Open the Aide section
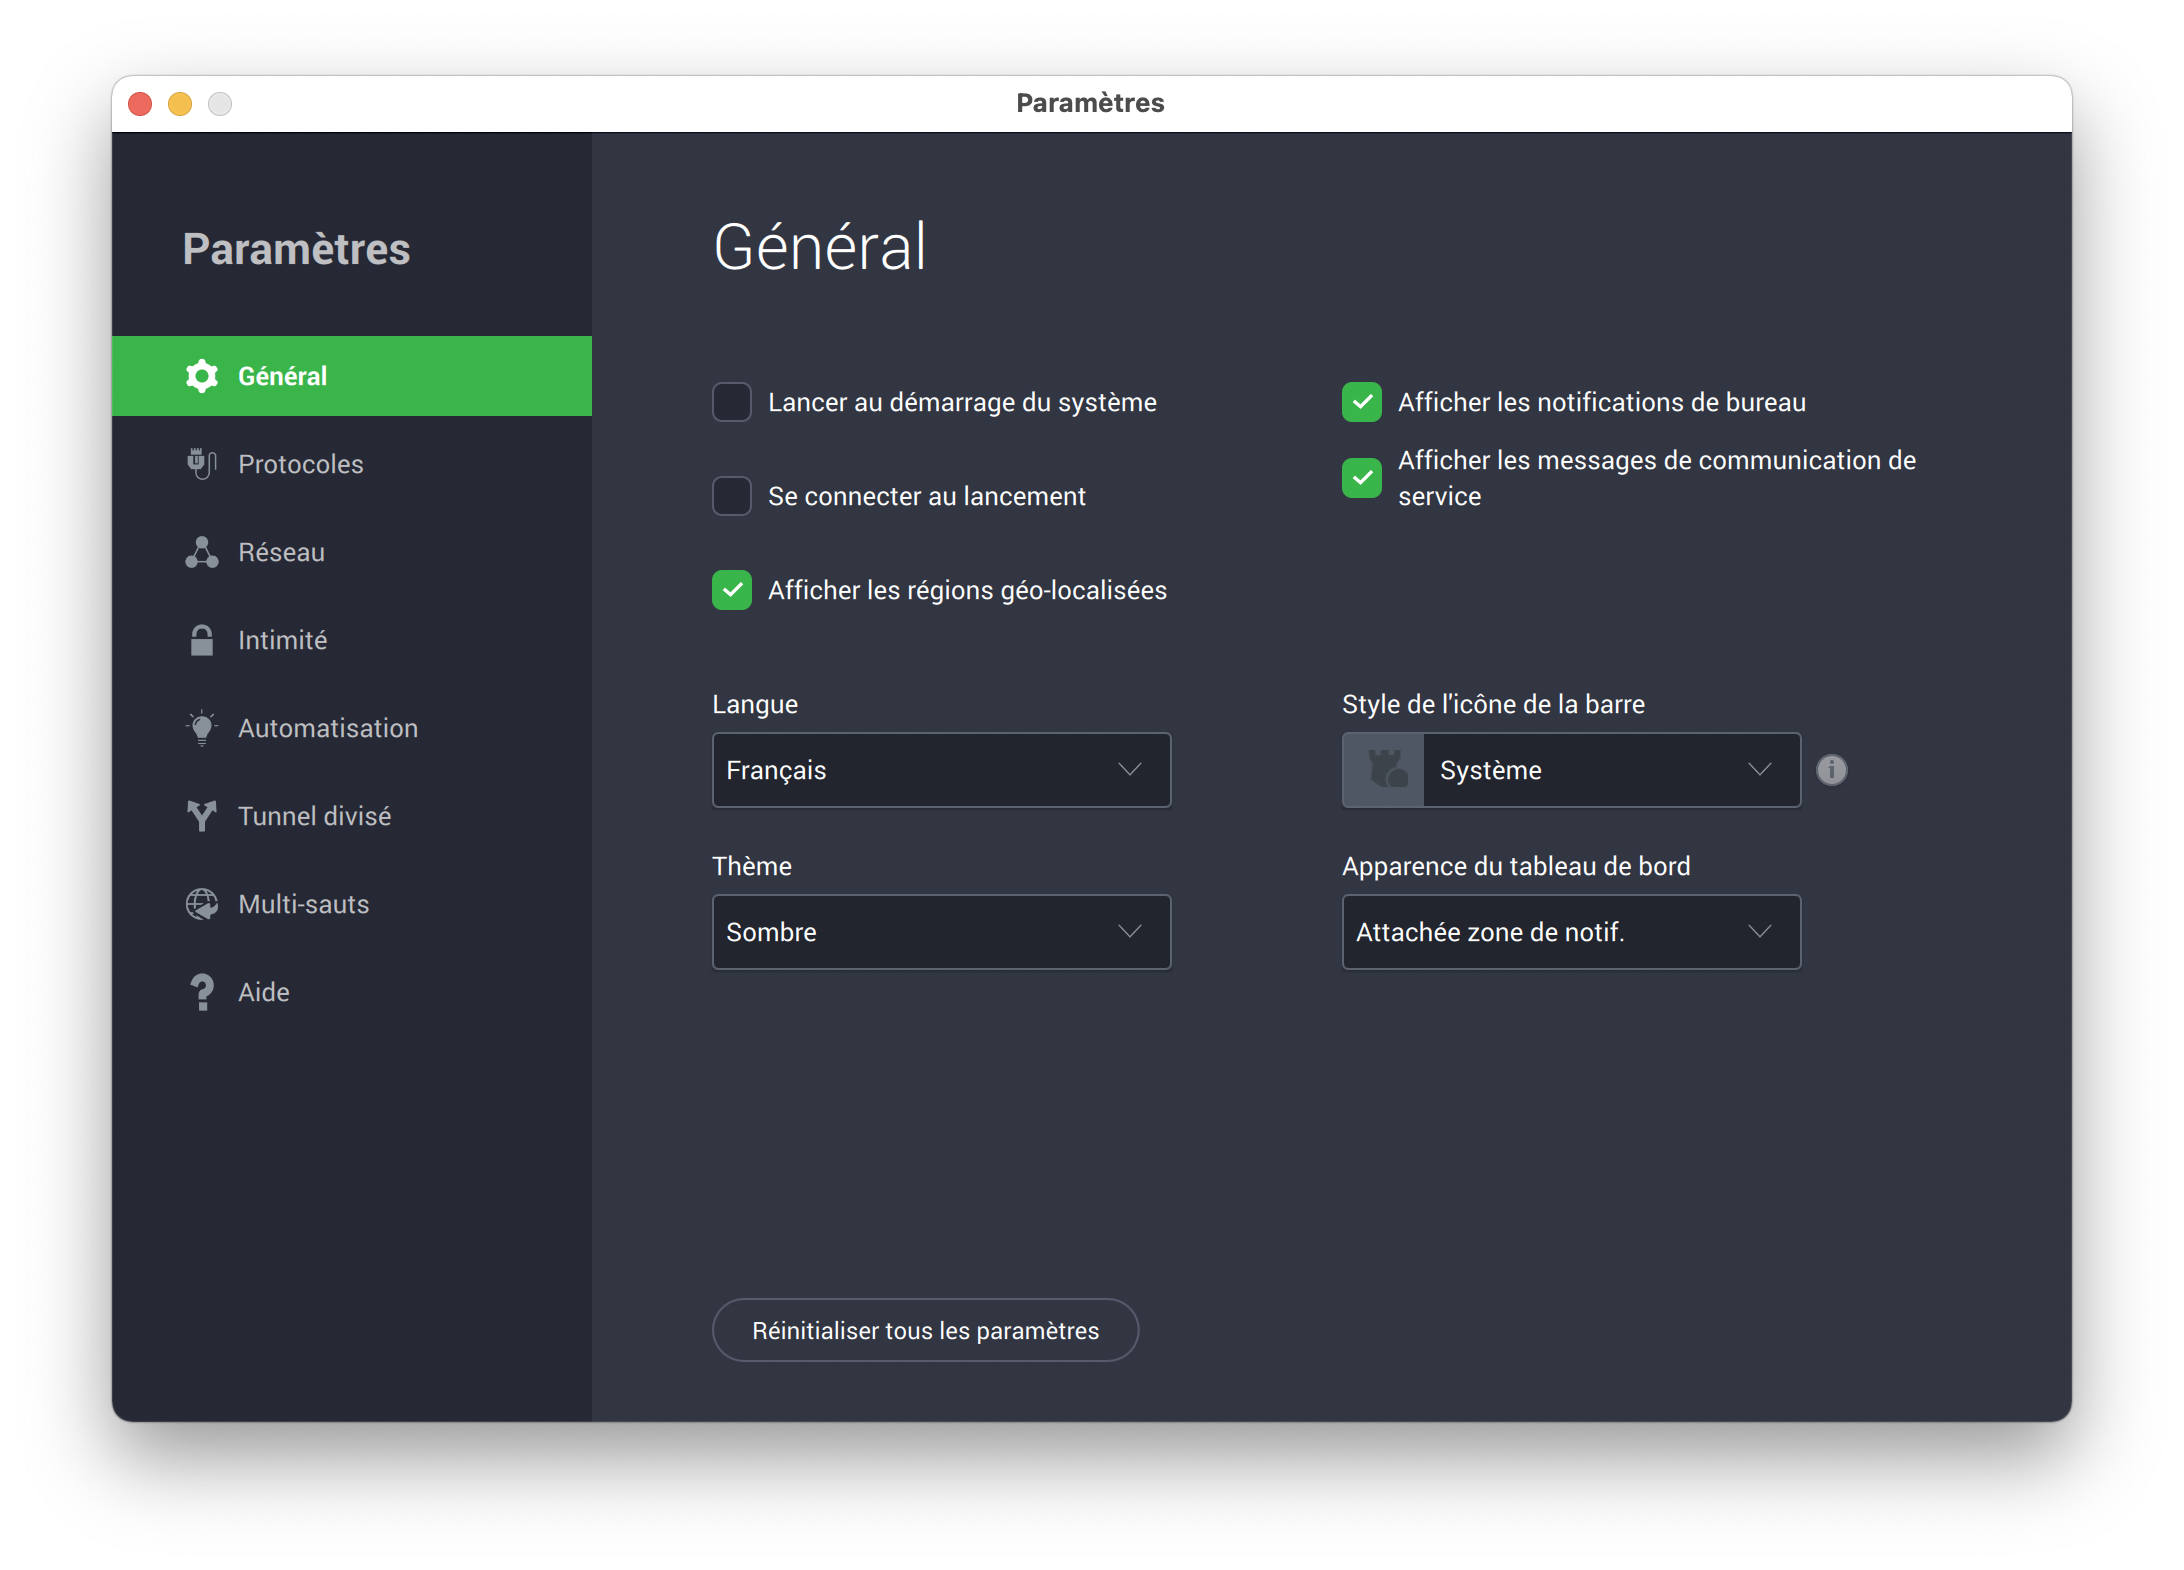The image size is (2184, 1570). point(352,992)
